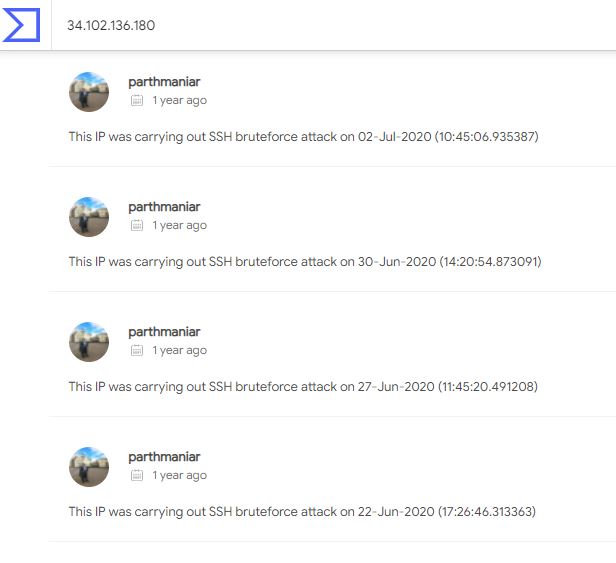The height and width of the screenshot is (563, 616).
Task: Click calendar icon on 22-Jun-2020 comment
Action: (137, 475)
